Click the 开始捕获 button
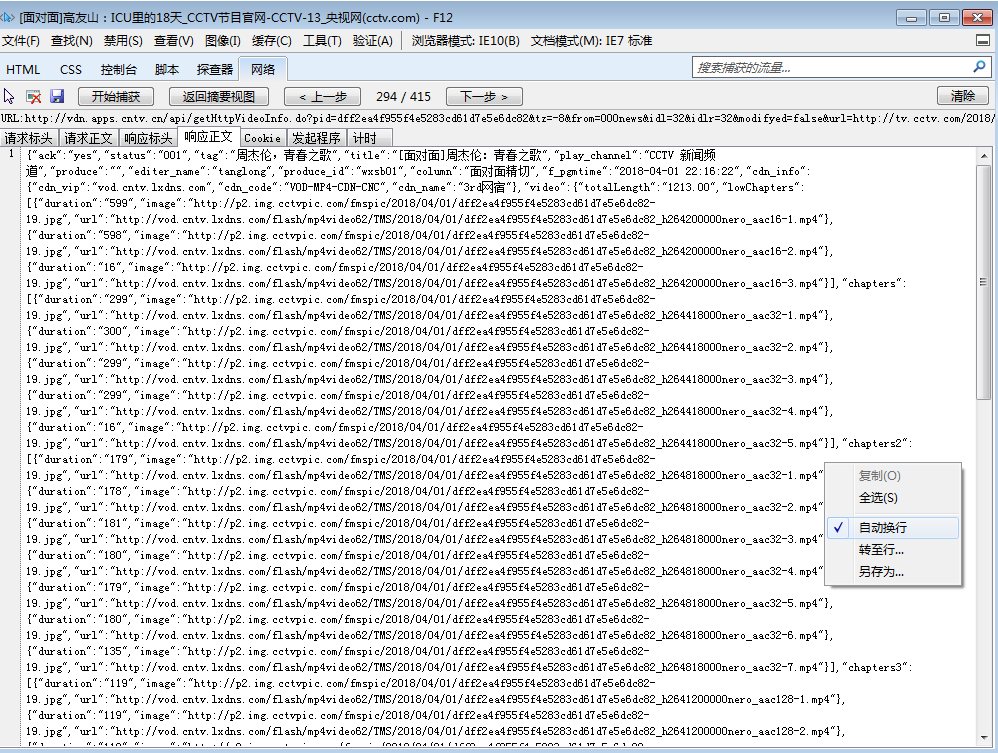The image size is (998, 753). (116, 96)
